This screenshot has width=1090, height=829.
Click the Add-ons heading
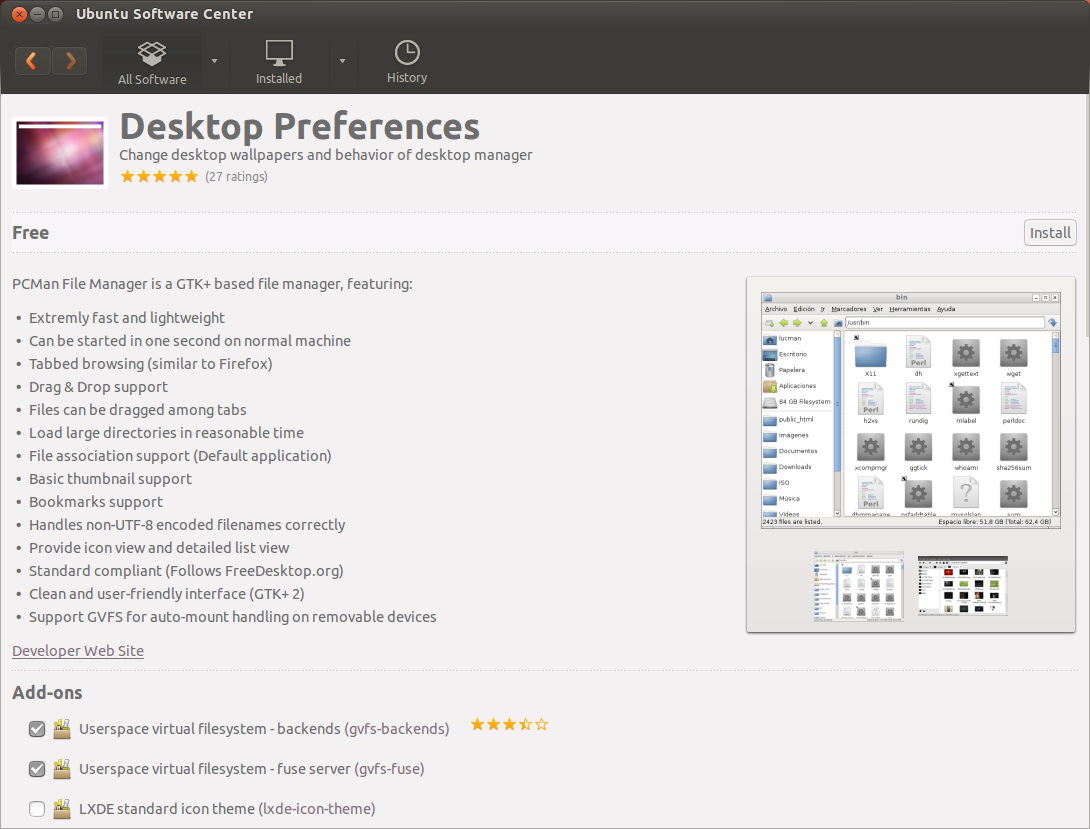(x=47, y=693)
